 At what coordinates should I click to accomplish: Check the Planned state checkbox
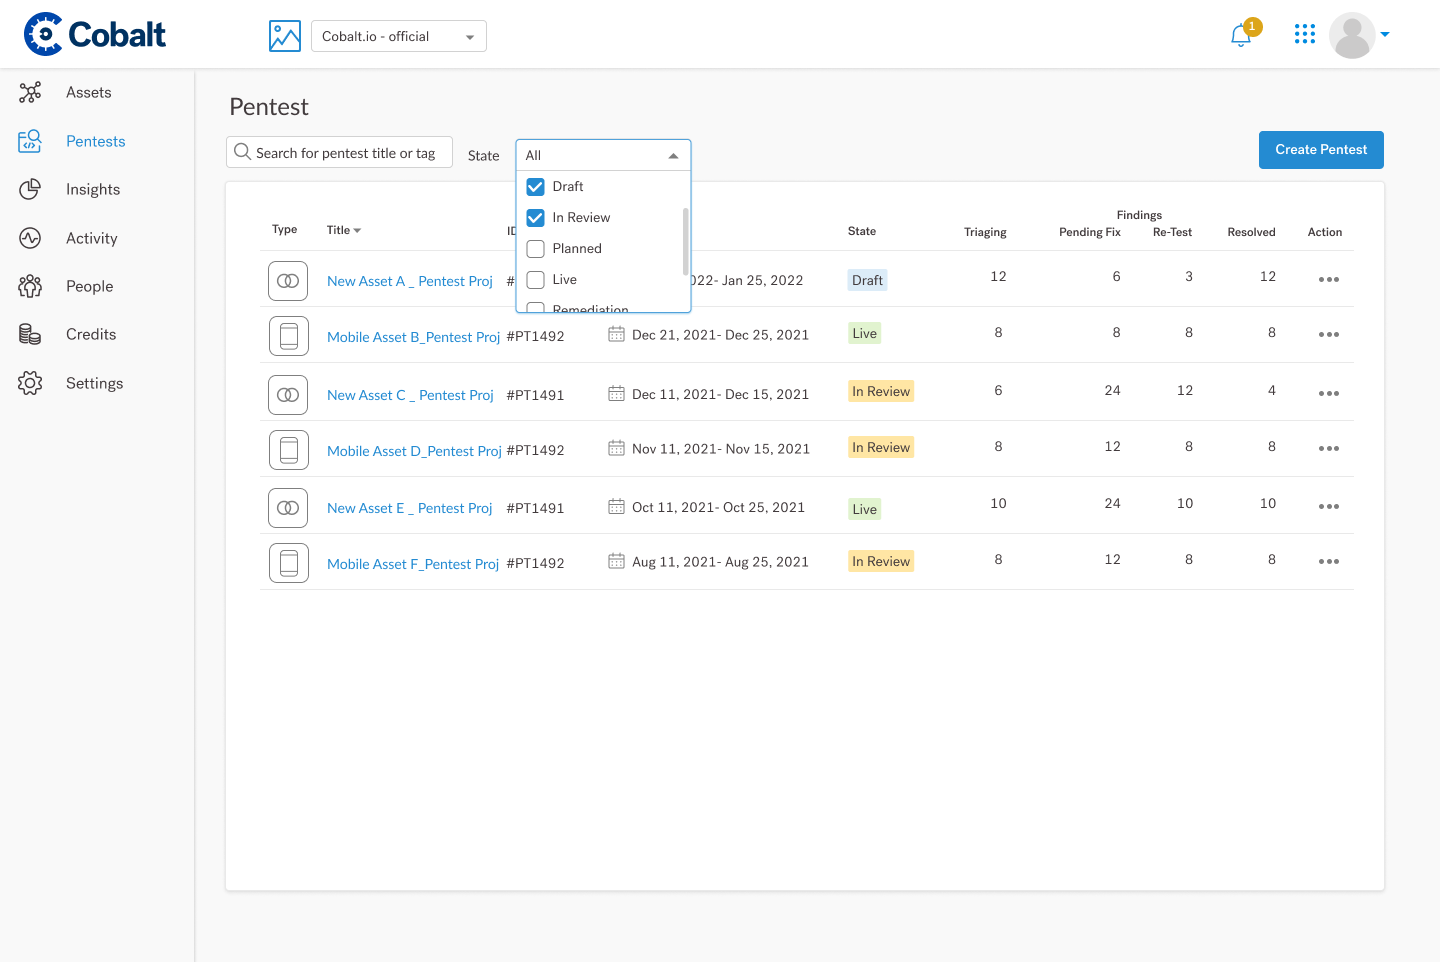pos(536,249)
